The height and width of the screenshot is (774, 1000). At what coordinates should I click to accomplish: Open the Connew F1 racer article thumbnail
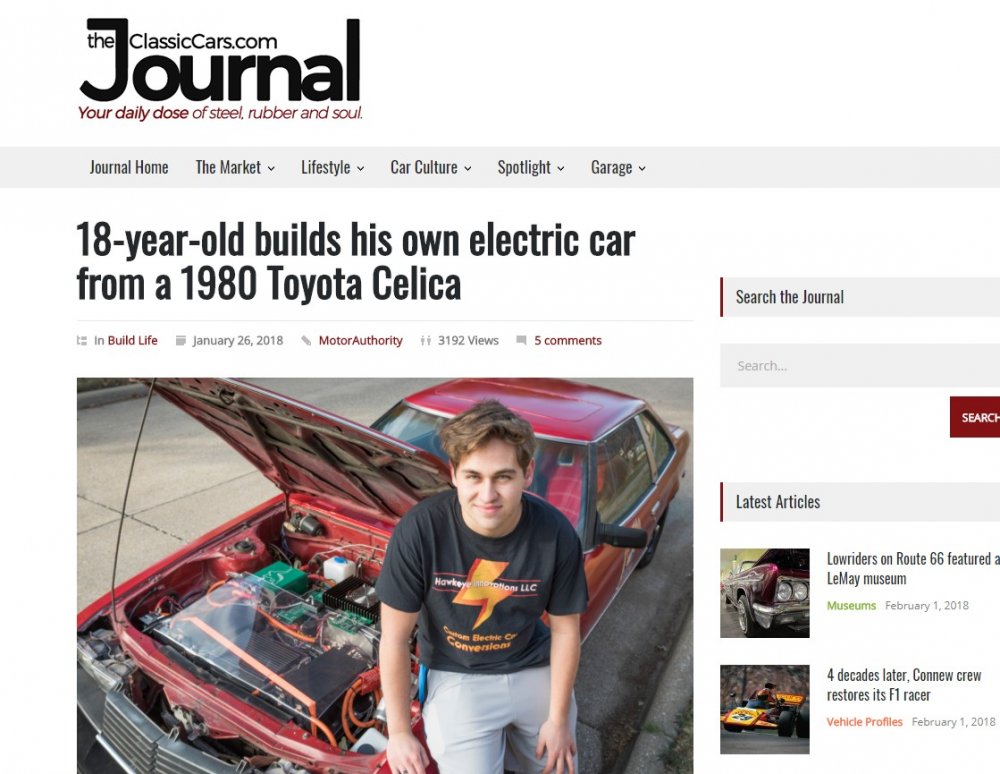[x=765, y=710]
